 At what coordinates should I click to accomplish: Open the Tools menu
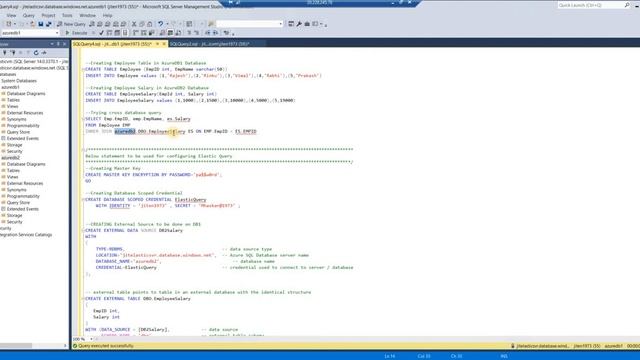pyautogui.click(x=67, y=15)
